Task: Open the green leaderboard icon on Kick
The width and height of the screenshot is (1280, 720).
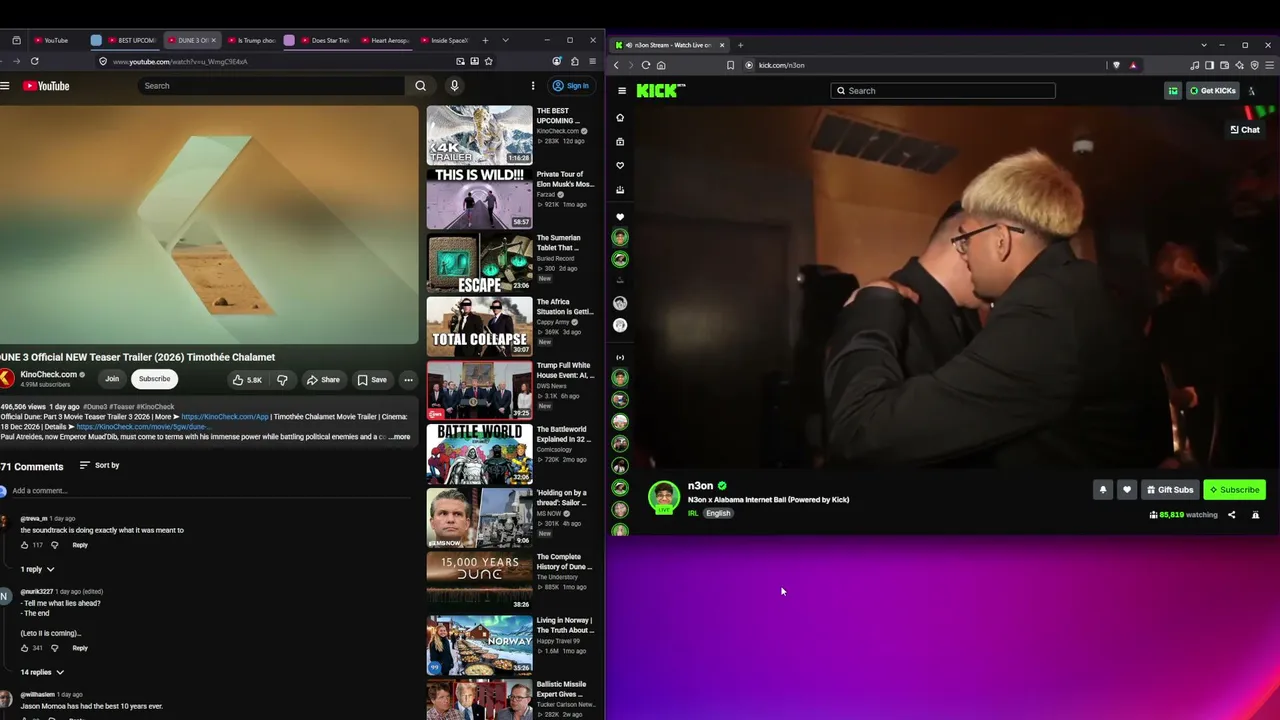Action: 1173,91
